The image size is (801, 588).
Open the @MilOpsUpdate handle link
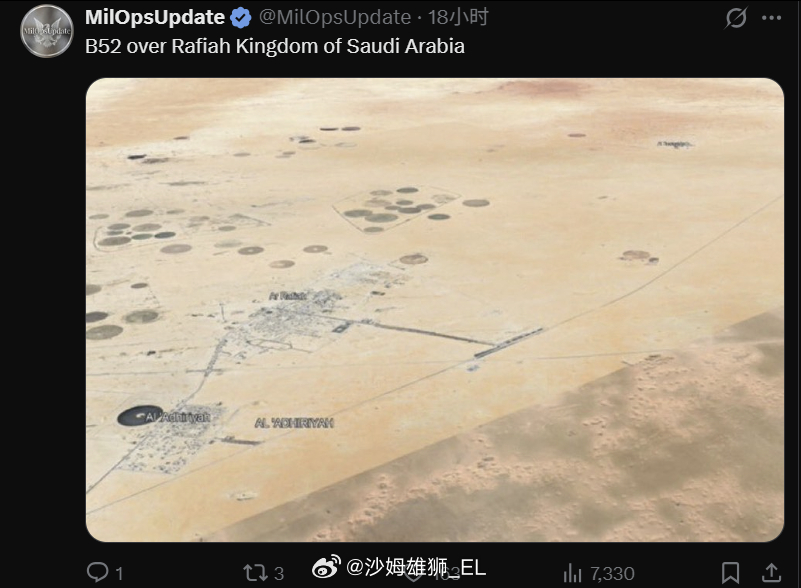(x=335, y=17)
